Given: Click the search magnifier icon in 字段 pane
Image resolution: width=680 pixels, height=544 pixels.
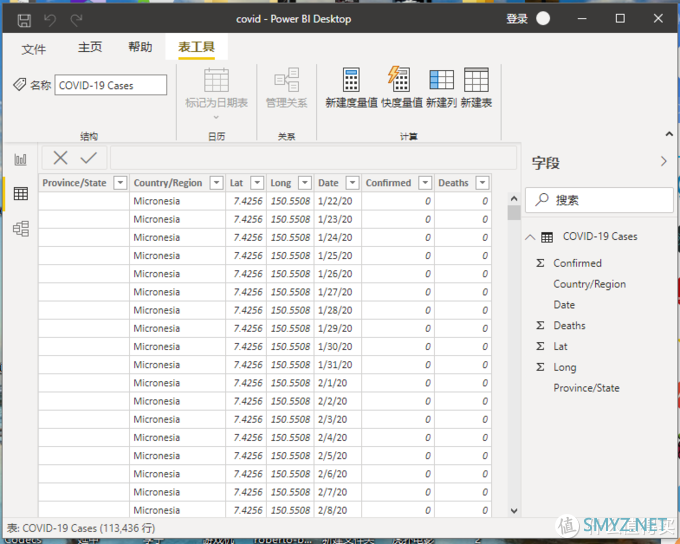Looking at the screenshot, I should point(542,200).
